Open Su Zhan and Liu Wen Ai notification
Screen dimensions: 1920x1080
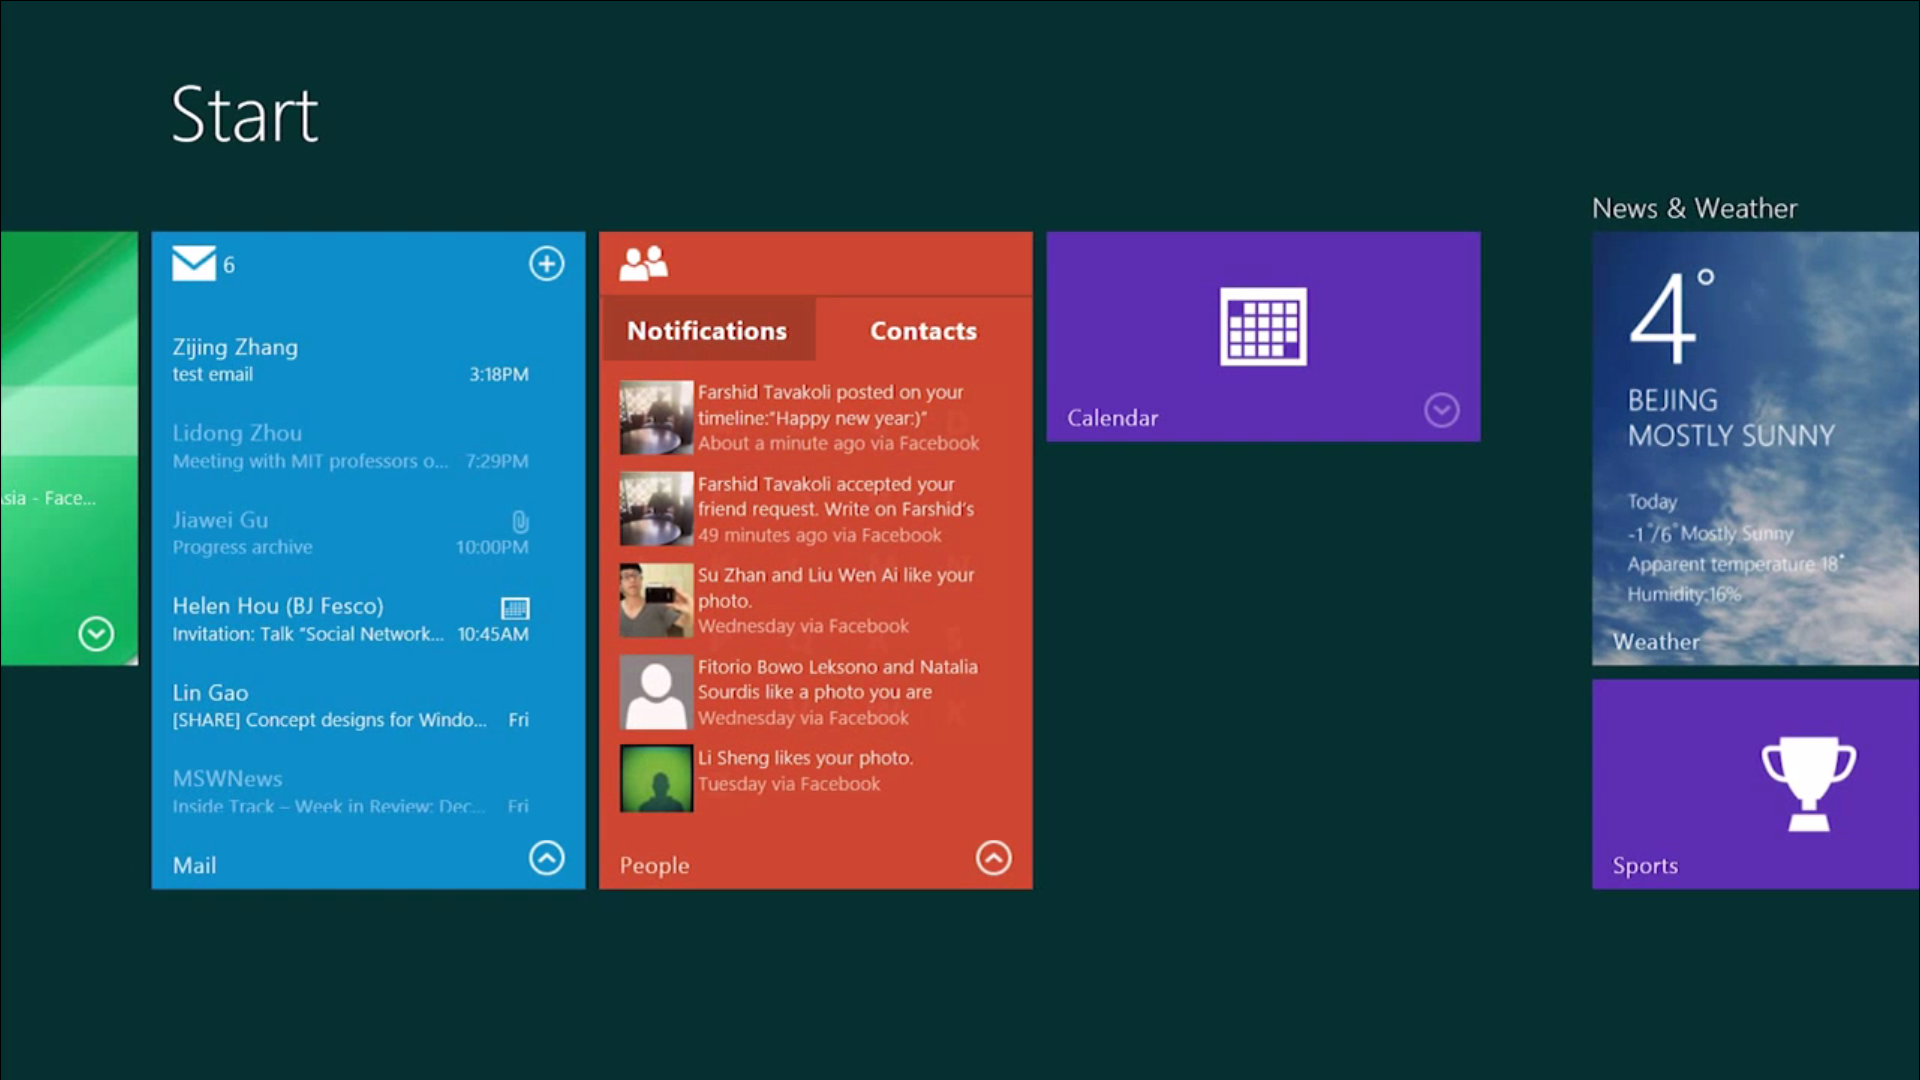(x=835, y=600)
